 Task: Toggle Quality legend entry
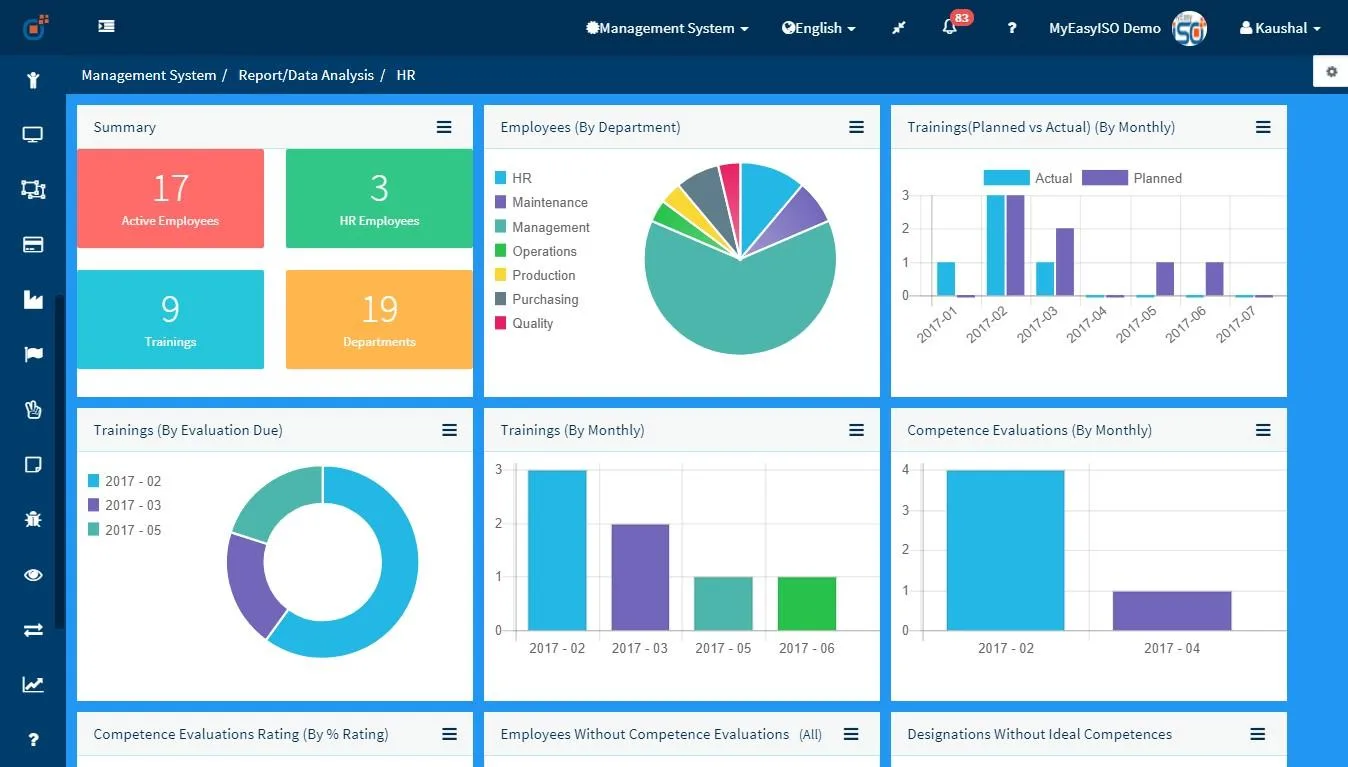(x=524, y=323)
